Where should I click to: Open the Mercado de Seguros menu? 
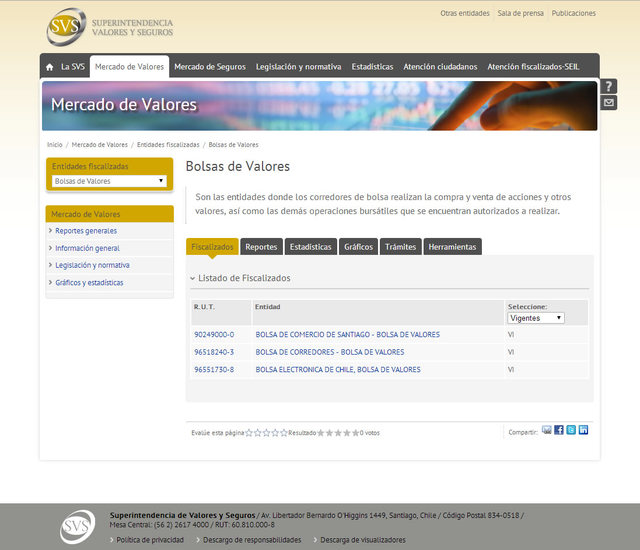pyautogui.click(x=210, y=67)
